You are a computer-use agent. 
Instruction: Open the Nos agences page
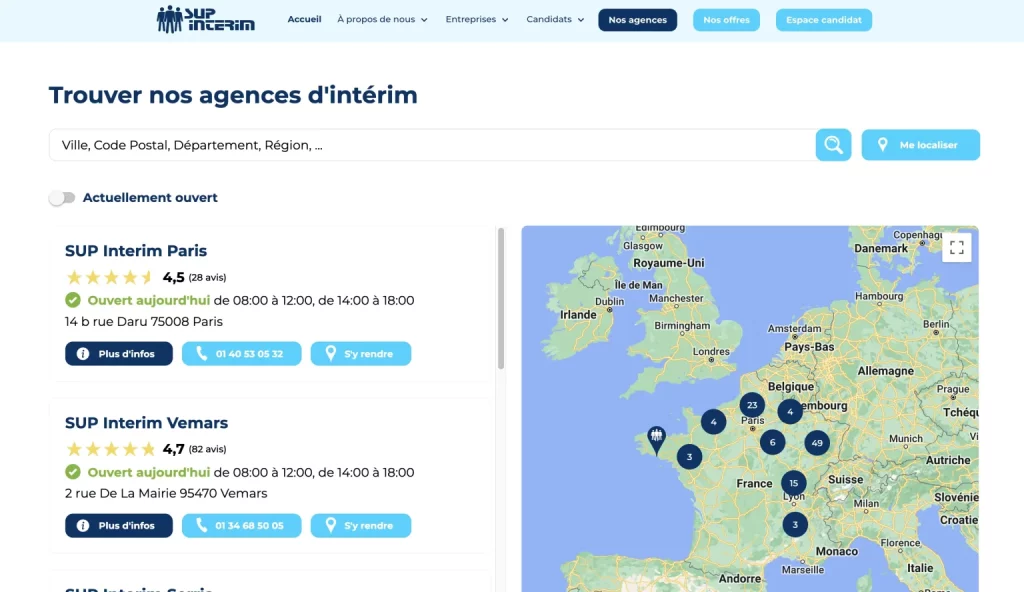click(x=637, y=20)
